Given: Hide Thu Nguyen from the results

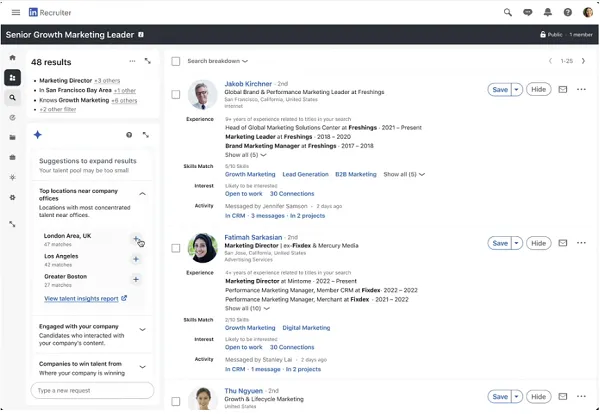Looking at the screenshot, I should pyautogui.click(x=538, y=396).
